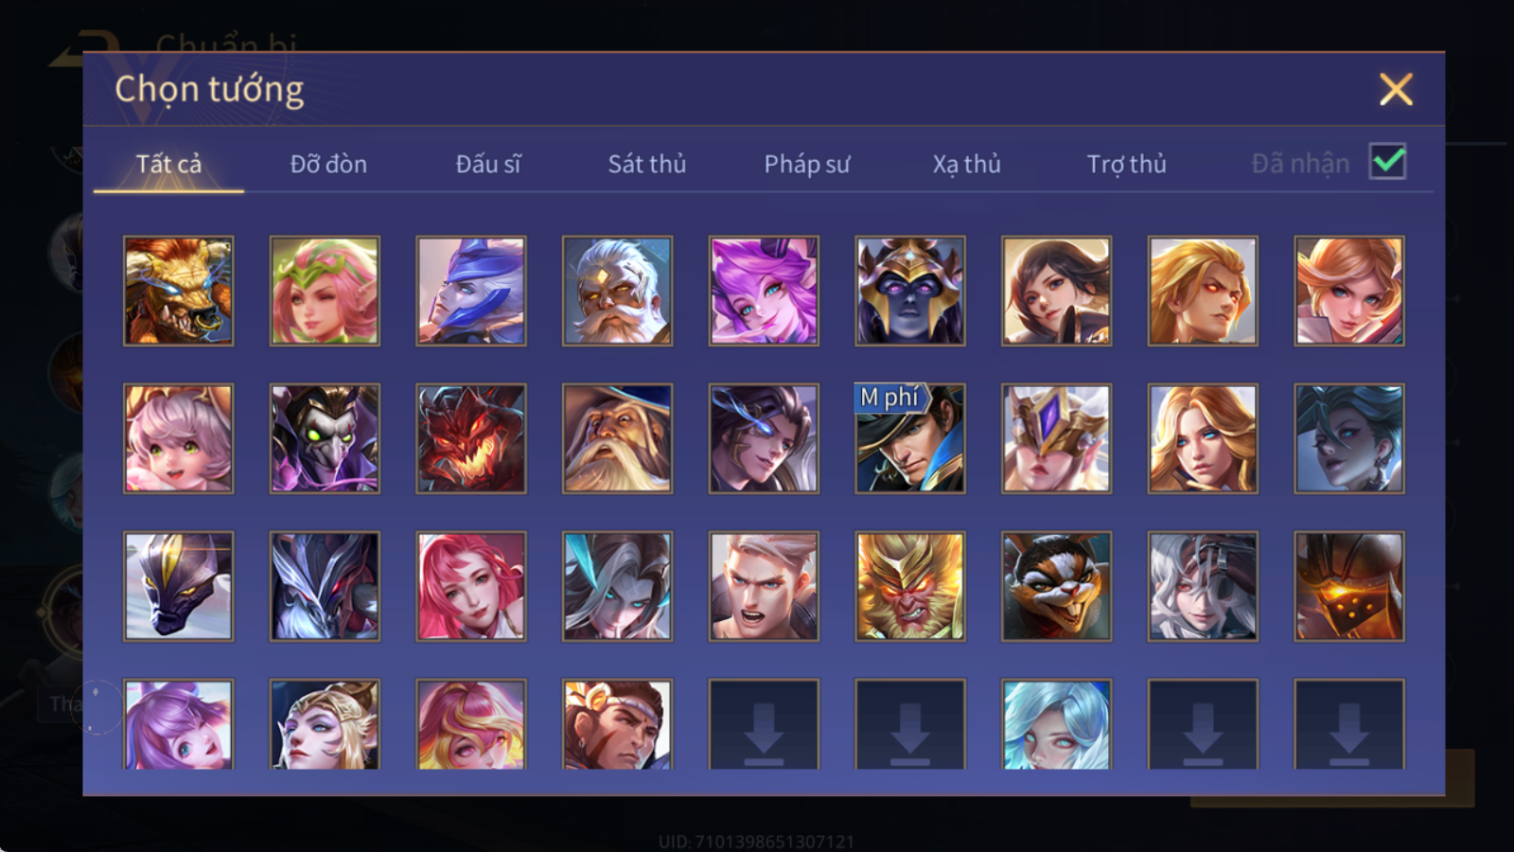Choose the wizard with long beard and hat

[617, 438]
